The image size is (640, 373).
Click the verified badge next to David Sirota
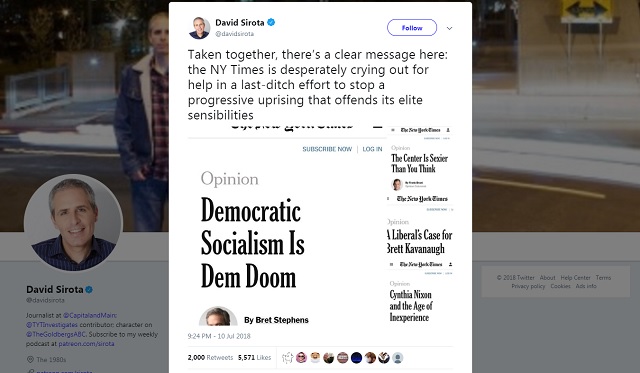click(271, 22)
